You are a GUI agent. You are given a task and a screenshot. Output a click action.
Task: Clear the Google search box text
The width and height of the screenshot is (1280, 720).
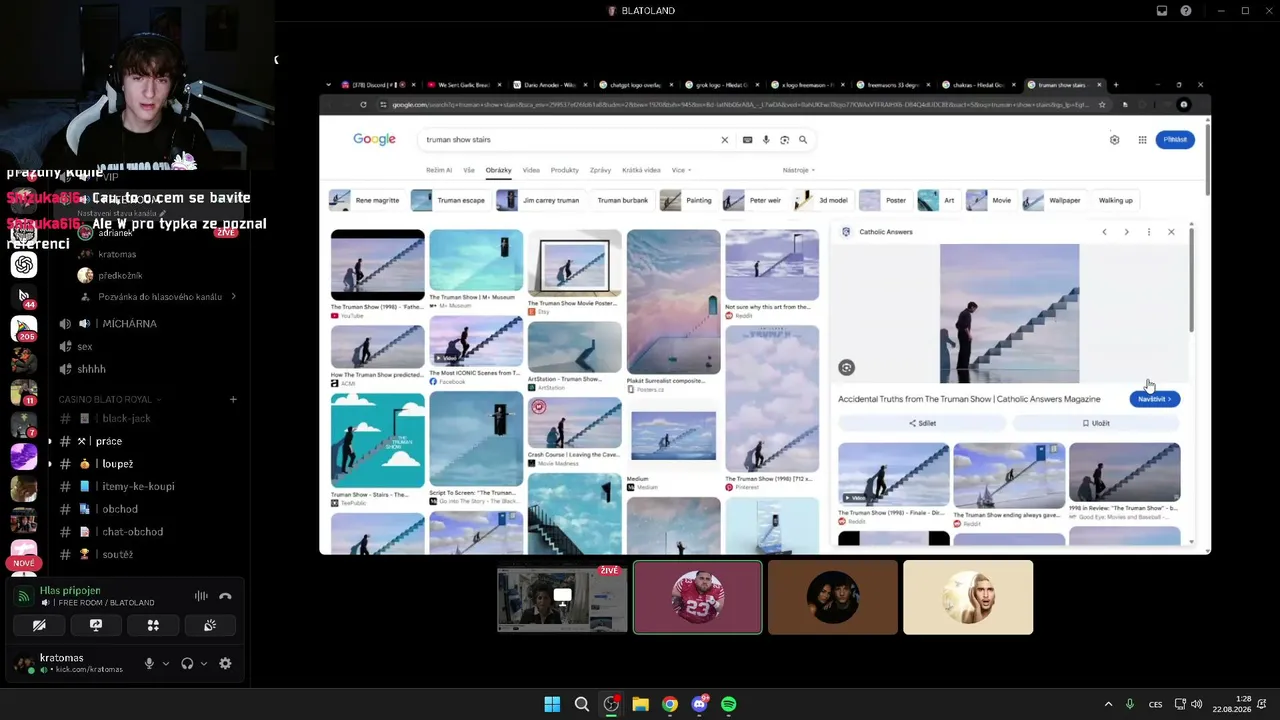tap(725, 140)
